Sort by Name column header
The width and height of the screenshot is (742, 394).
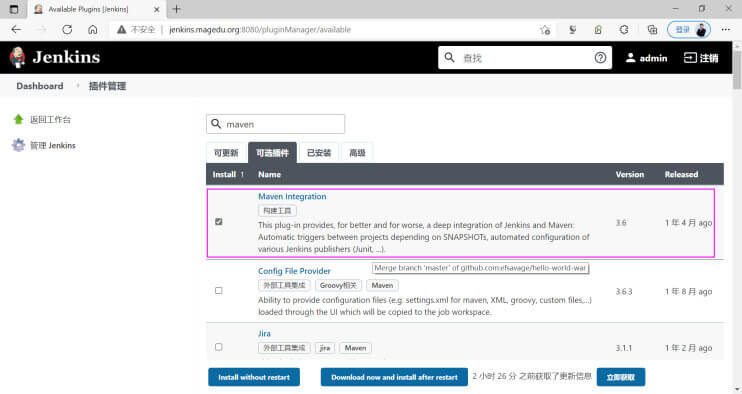(x=269, y=175)
